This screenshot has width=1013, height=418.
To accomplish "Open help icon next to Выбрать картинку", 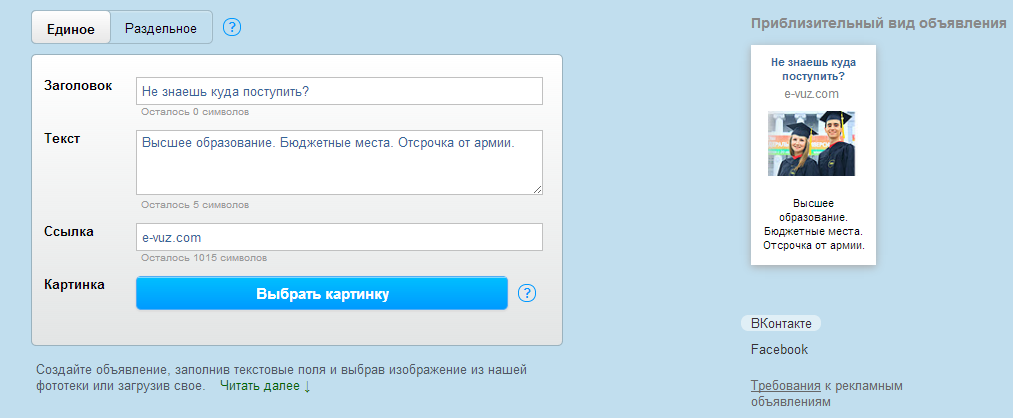I will [528, 293].
